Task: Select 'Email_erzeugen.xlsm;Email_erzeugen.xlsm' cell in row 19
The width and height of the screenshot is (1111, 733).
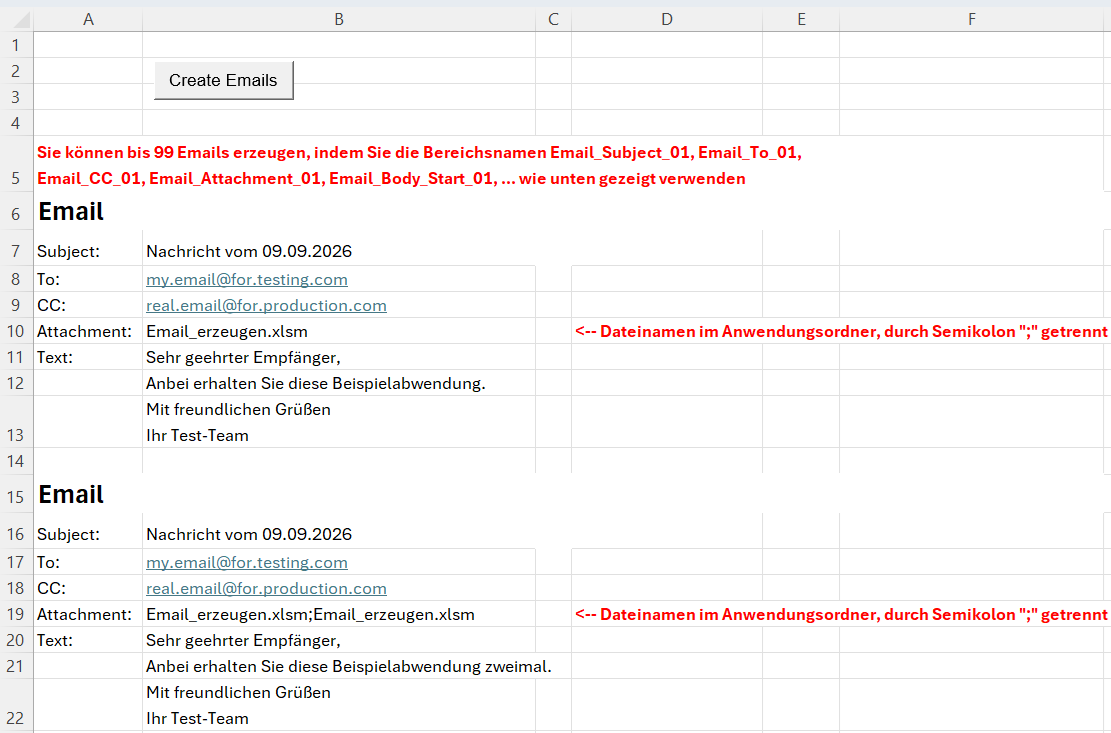Action: click(310, 615)
